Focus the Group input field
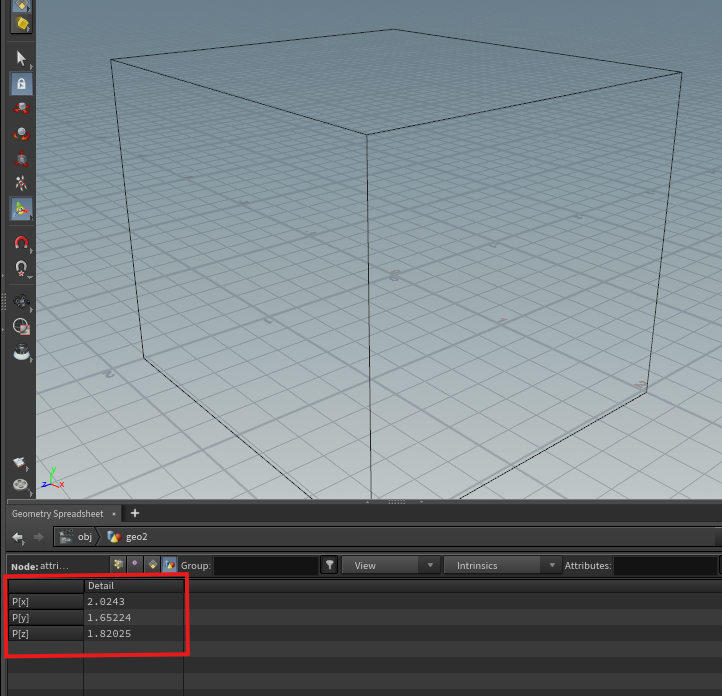722x696 pixels. [x=266, y=566]
